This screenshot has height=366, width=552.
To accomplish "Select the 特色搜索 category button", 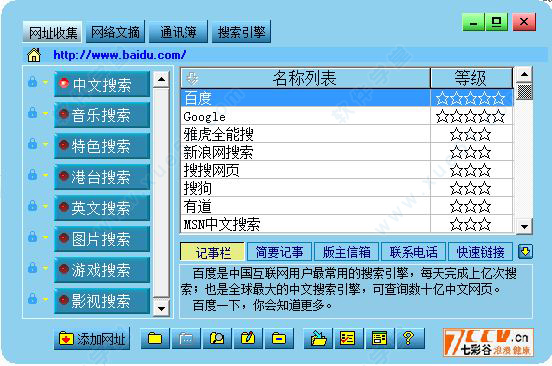I will (102, 146).
